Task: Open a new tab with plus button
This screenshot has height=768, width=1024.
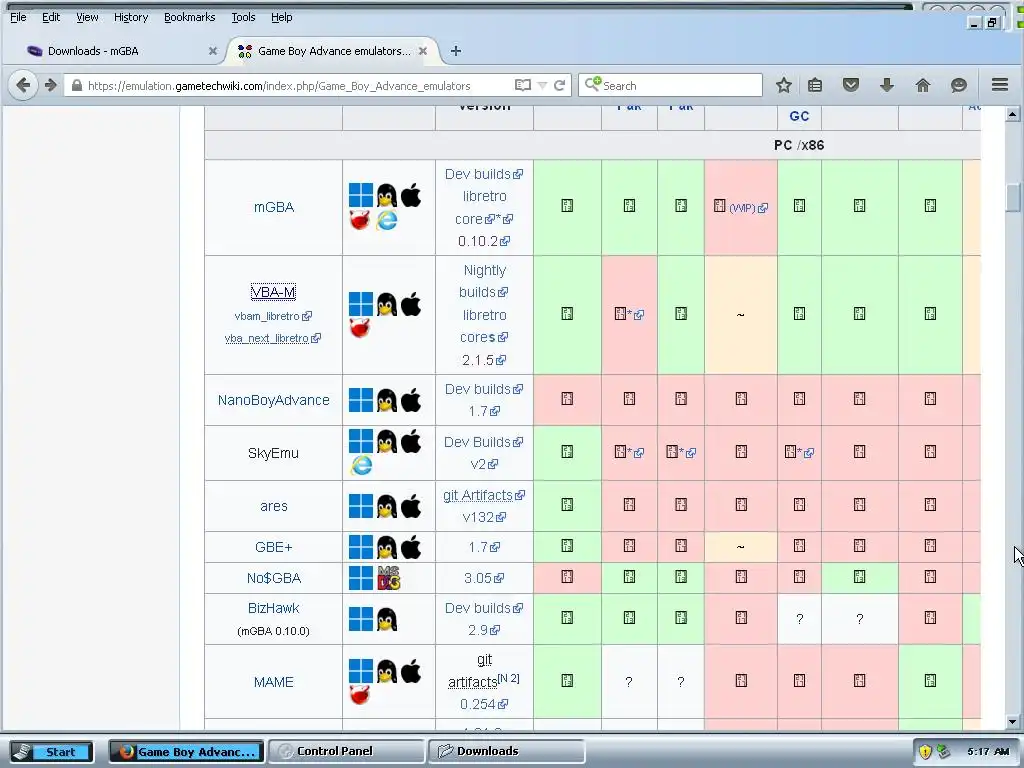Action: coord(456,51)
